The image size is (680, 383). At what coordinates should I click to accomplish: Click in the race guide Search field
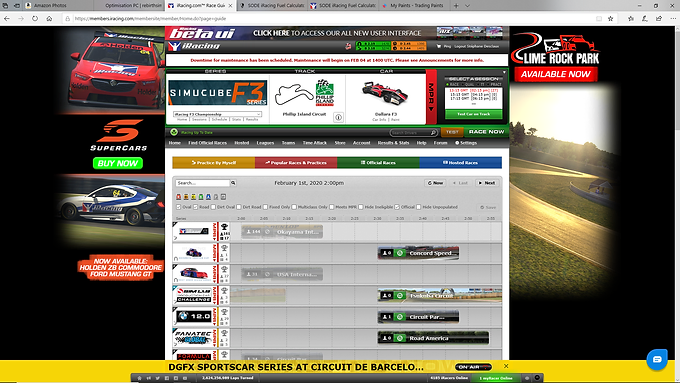point(203,183)
